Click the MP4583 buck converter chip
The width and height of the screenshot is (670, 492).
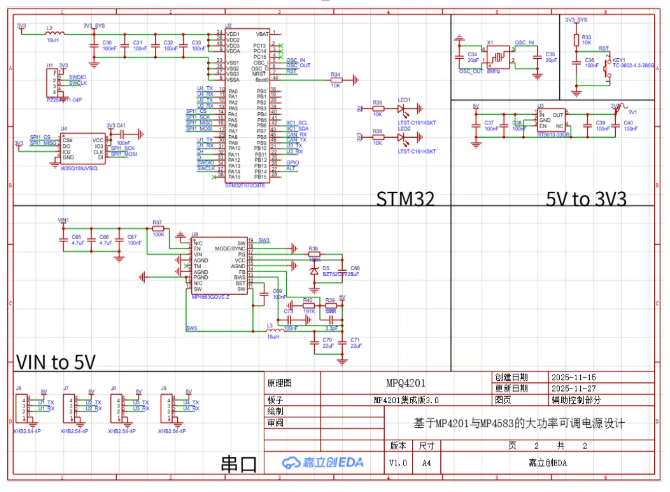[218, 267]
